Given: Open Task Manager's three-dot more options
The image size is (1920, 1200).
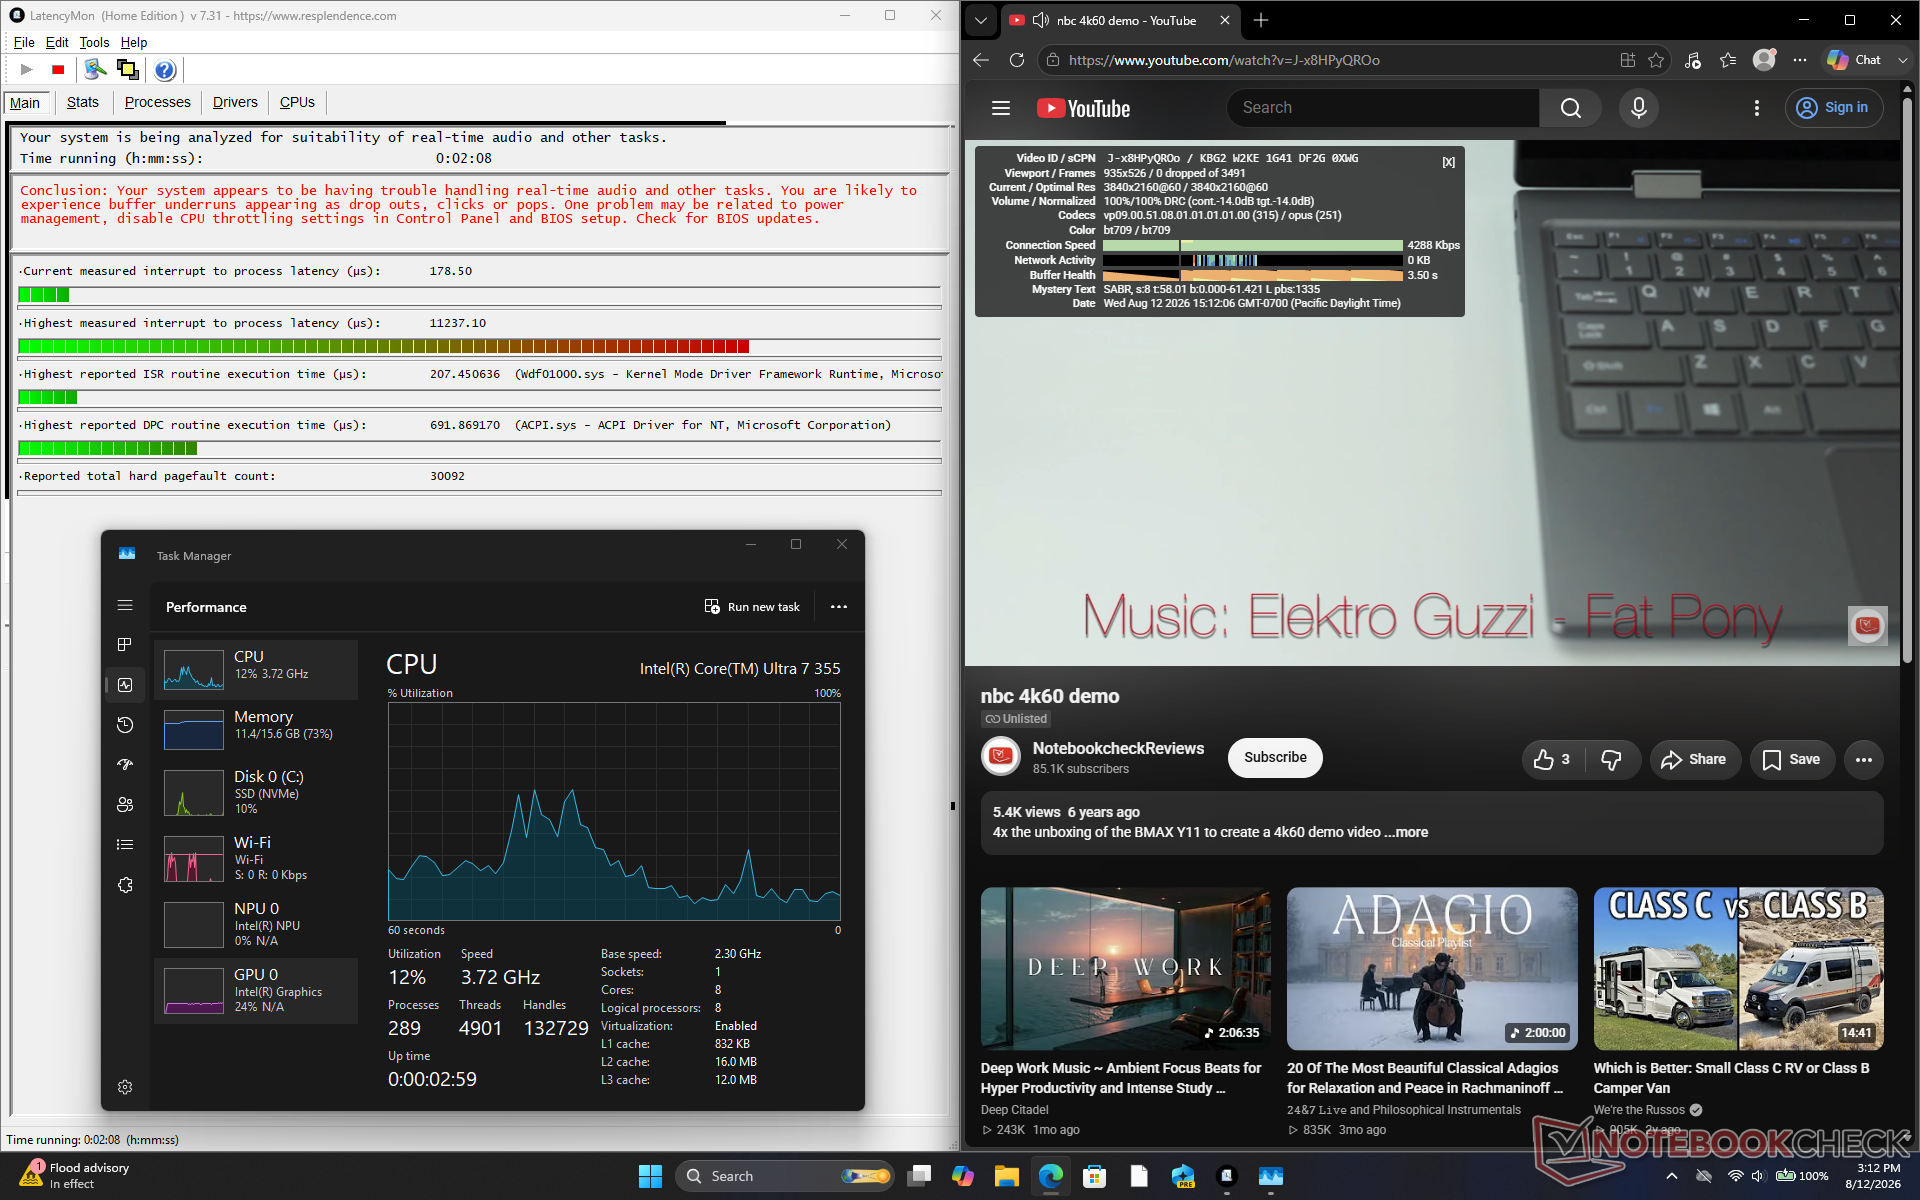Looking at the screenshot, I should tap(839, 607).
